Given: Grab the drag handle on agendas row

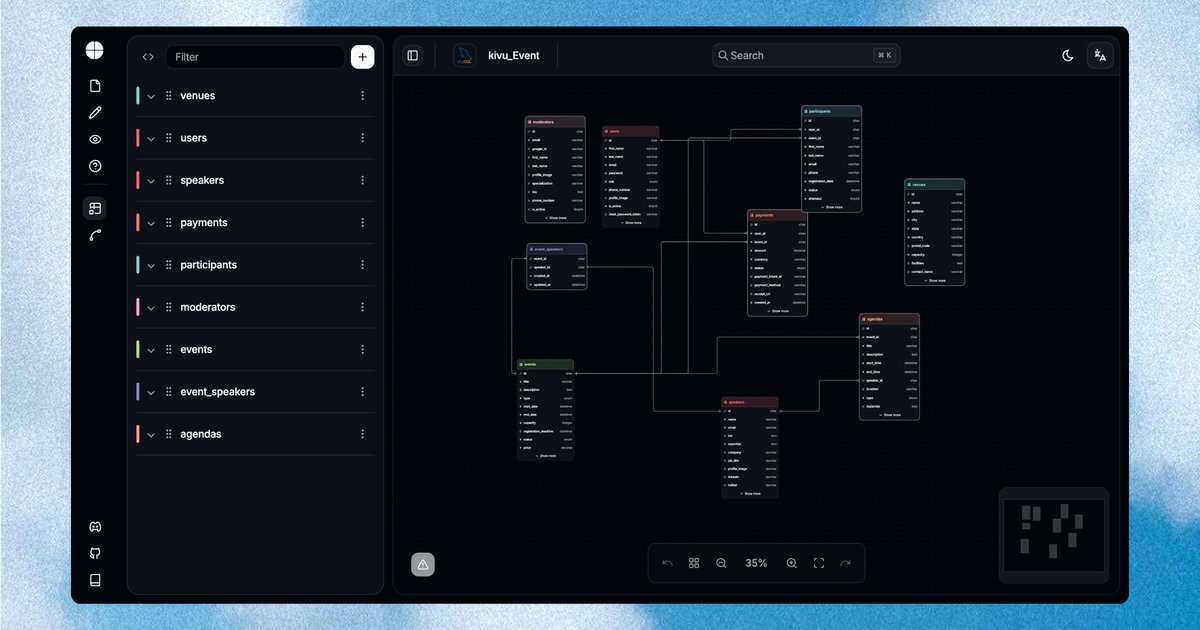Looking at the screenshot, I should click(168, 434).
